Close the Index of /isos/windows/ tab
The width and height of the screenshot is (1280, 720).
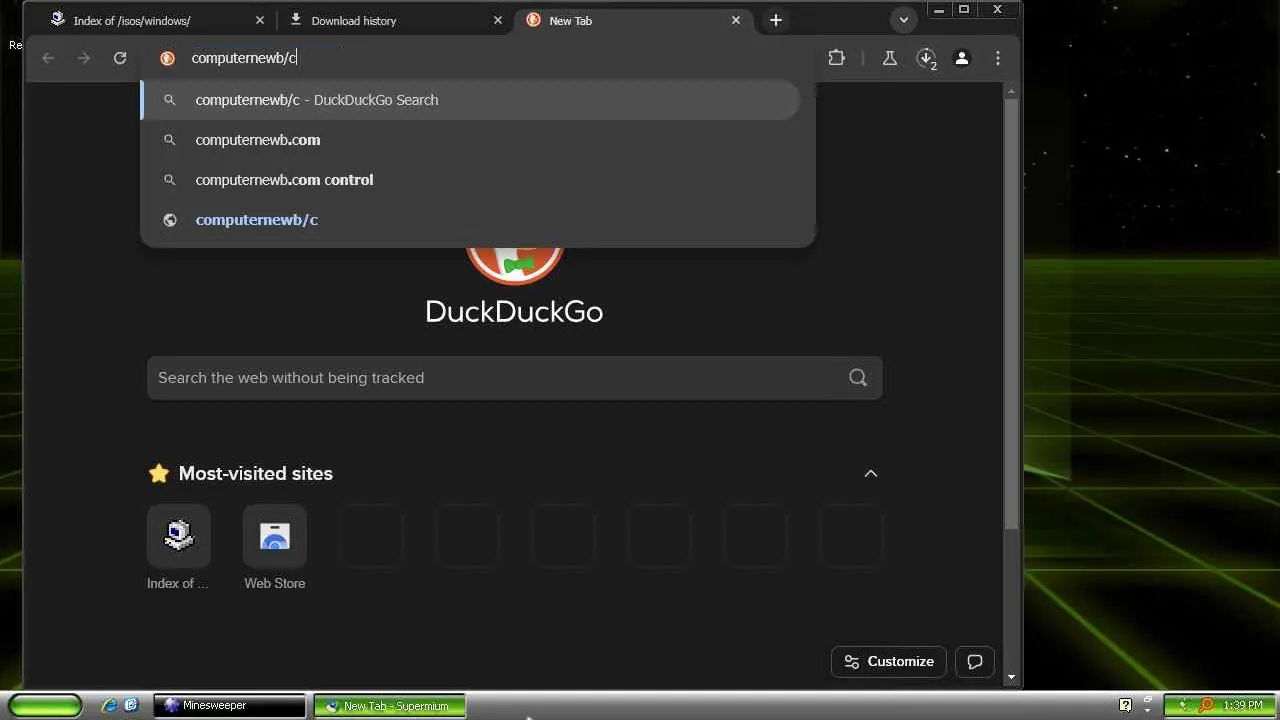click(x=260, y=20)
